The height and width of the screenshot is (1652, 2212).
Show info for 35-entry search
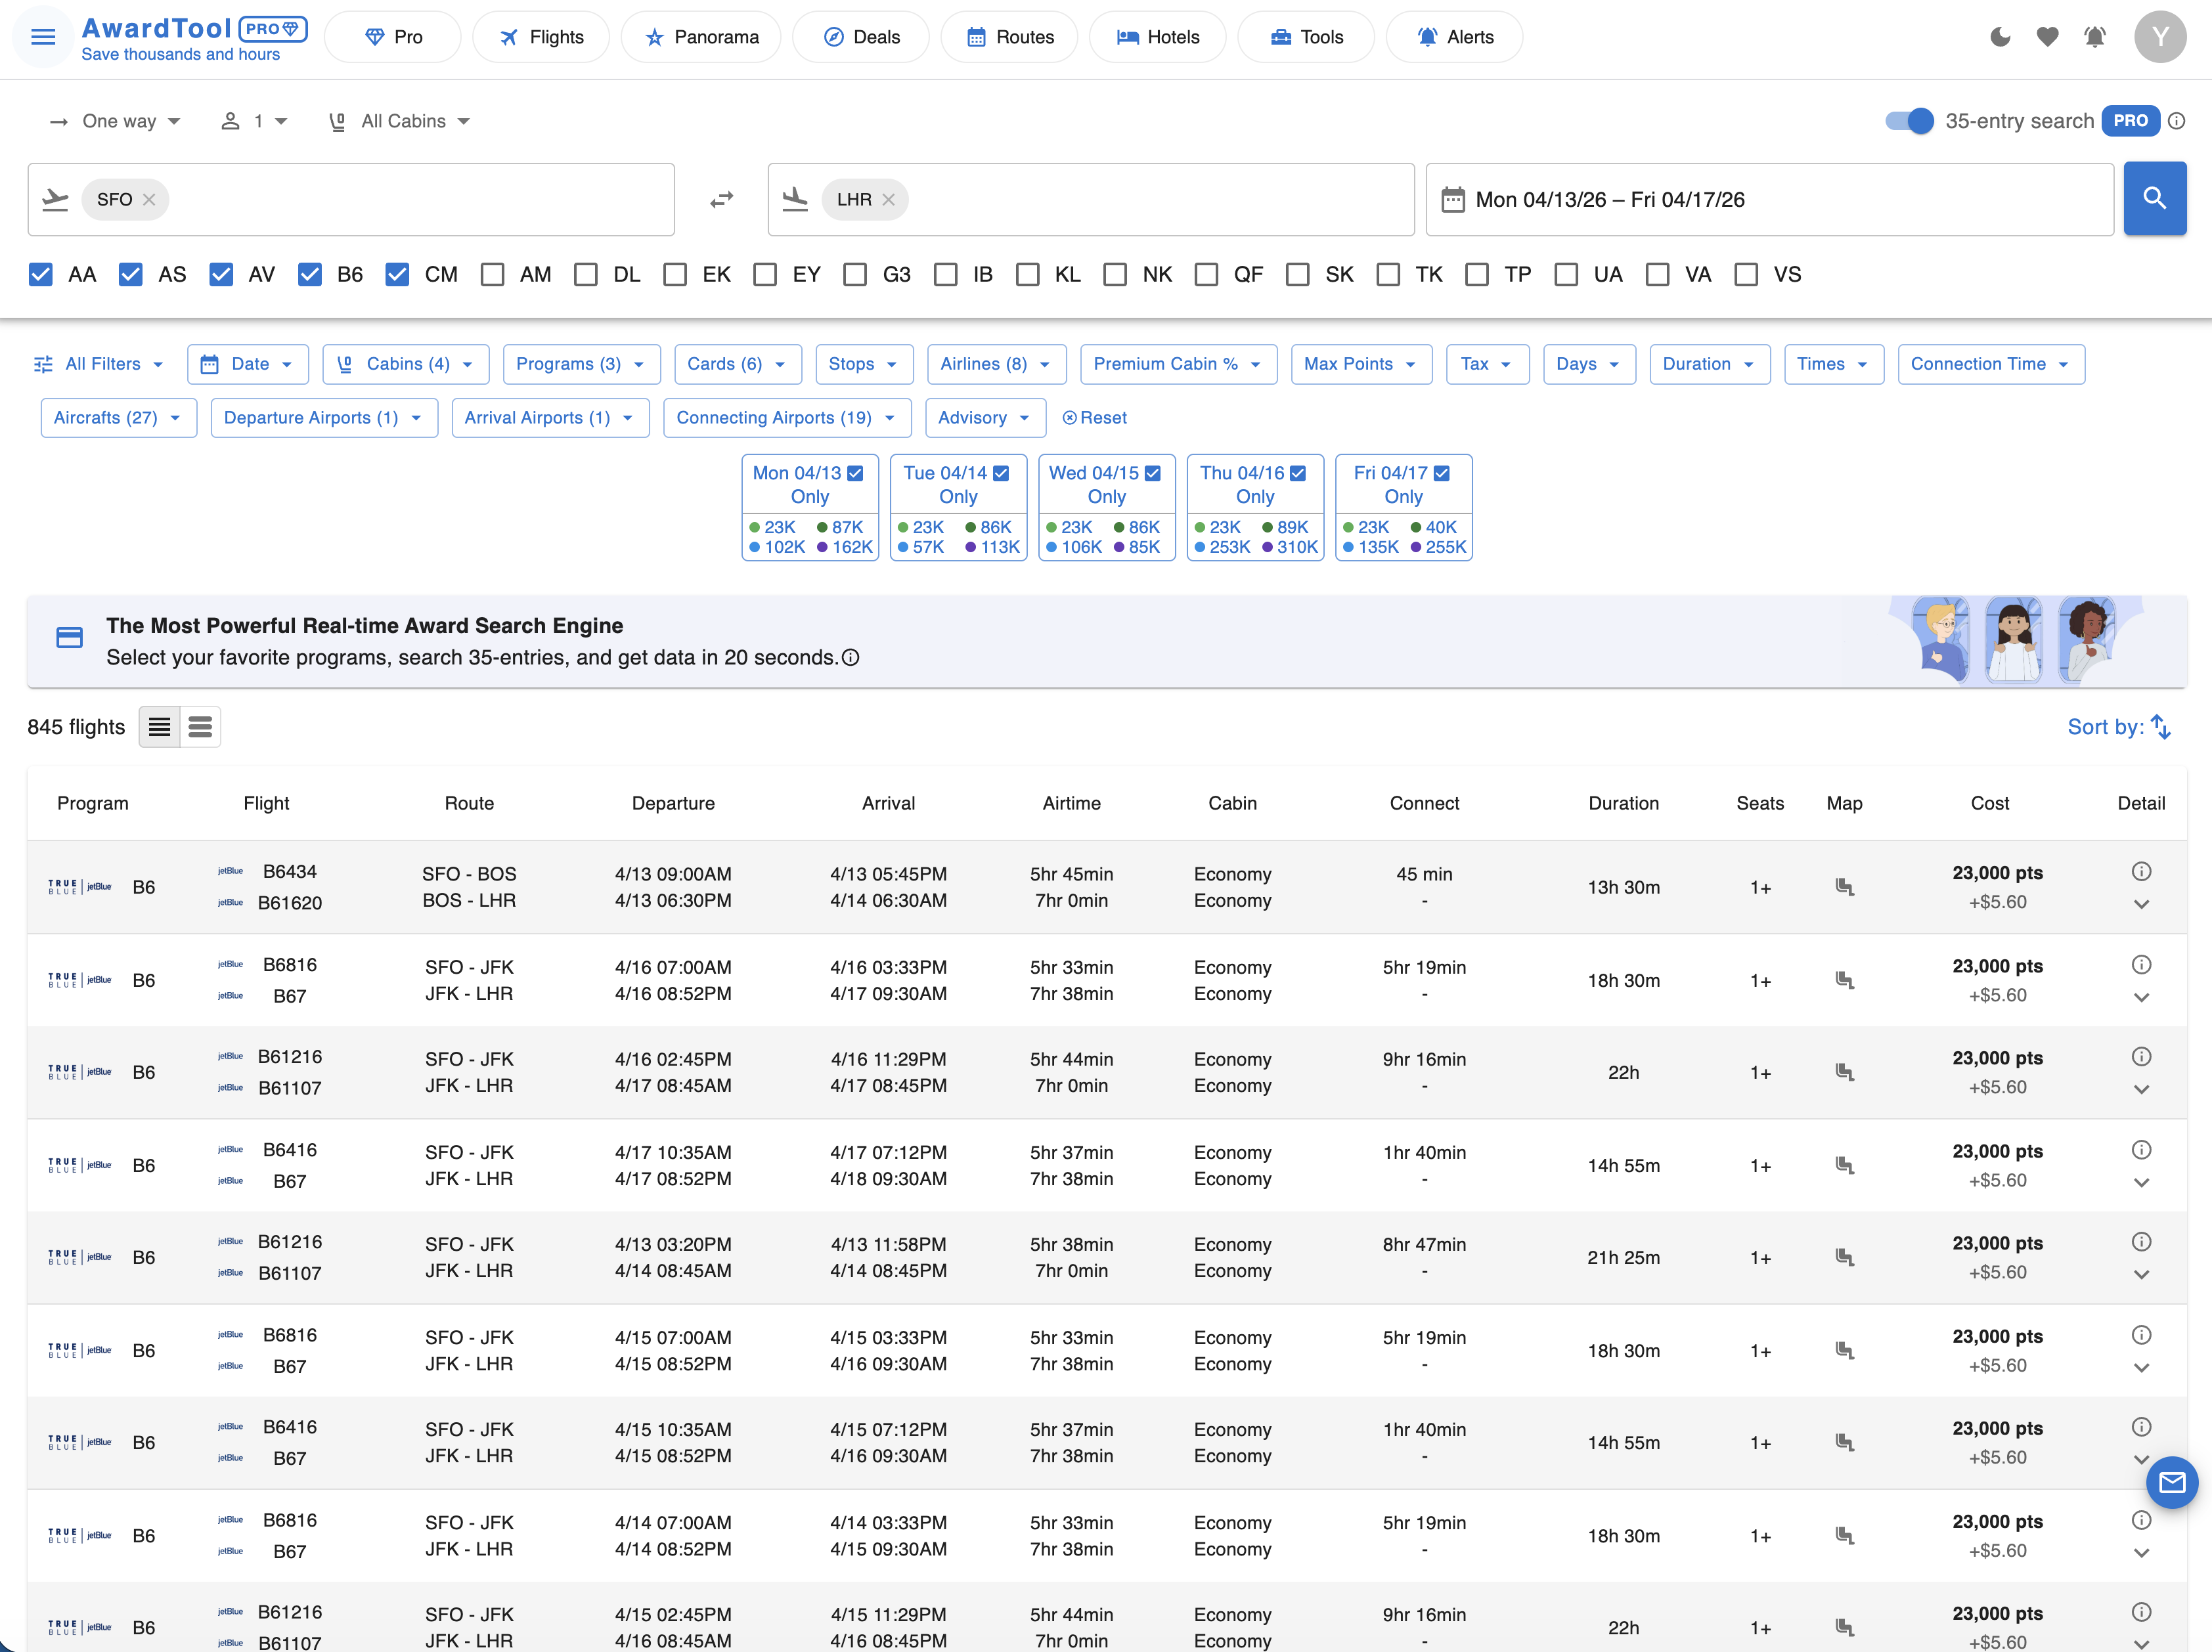click(2176, 121)
